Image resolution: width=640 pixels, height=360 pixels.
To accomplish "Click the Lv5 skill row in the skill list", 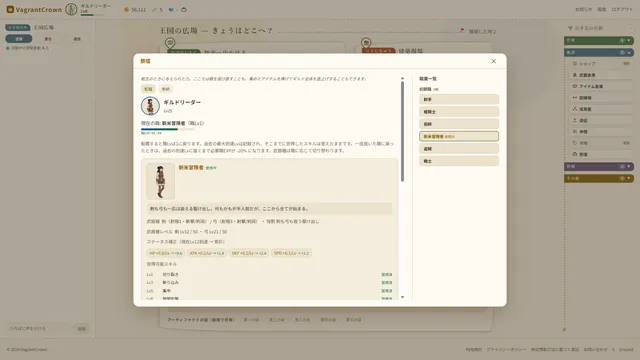I will 269,291.
